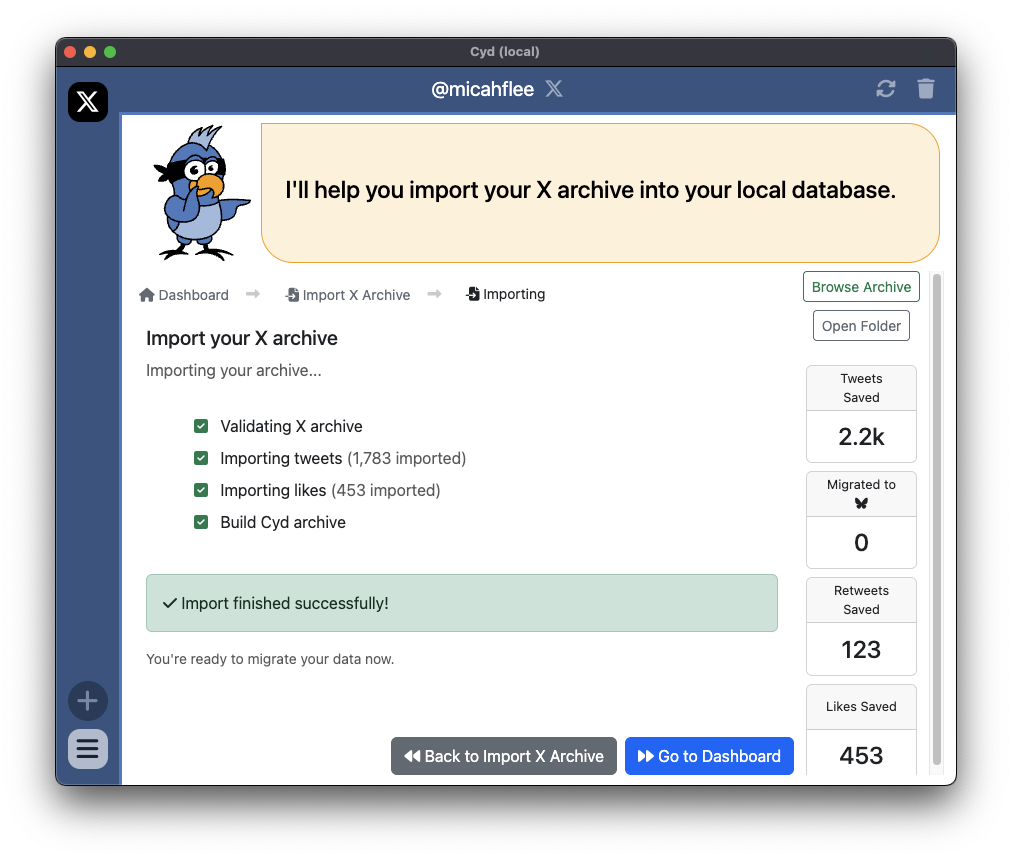Go to Dashboard breadcrumb link
Screen dimensions: 1012x859
pyautogui.click(x=184, y=295)
